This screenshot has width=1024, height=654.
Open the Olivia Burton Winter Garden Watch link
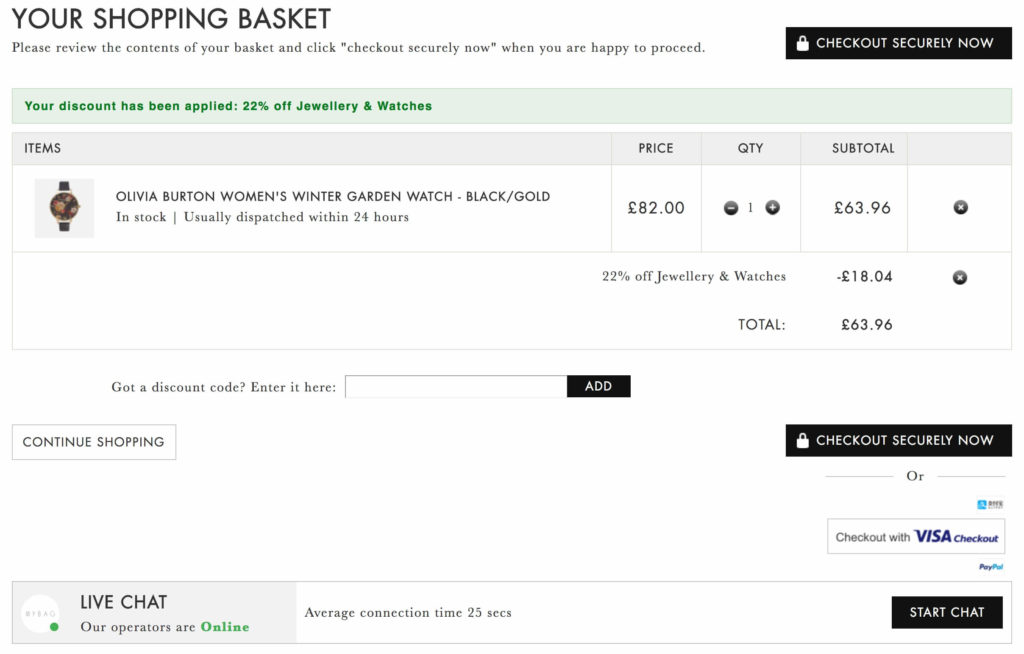point(333,197)
